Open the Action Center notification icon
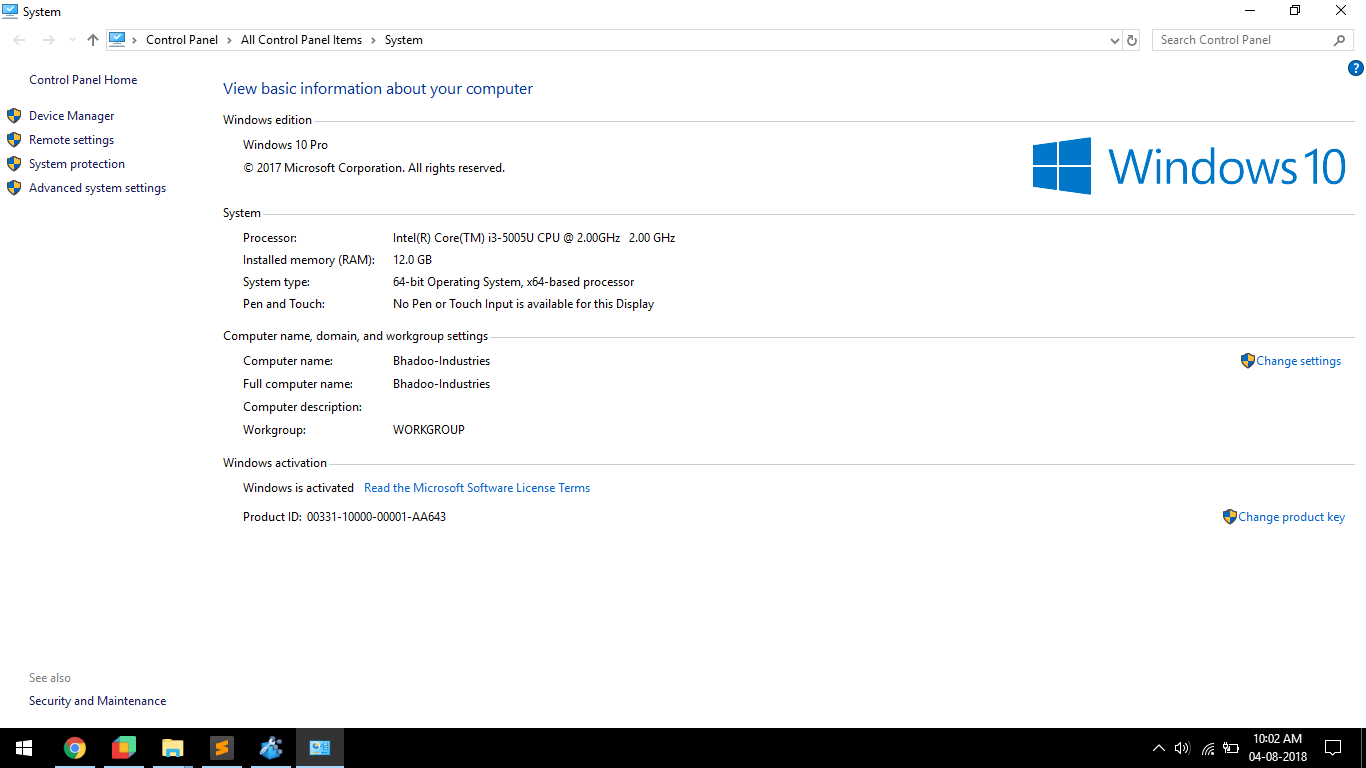1366x768 pixels. (1332, 748)
